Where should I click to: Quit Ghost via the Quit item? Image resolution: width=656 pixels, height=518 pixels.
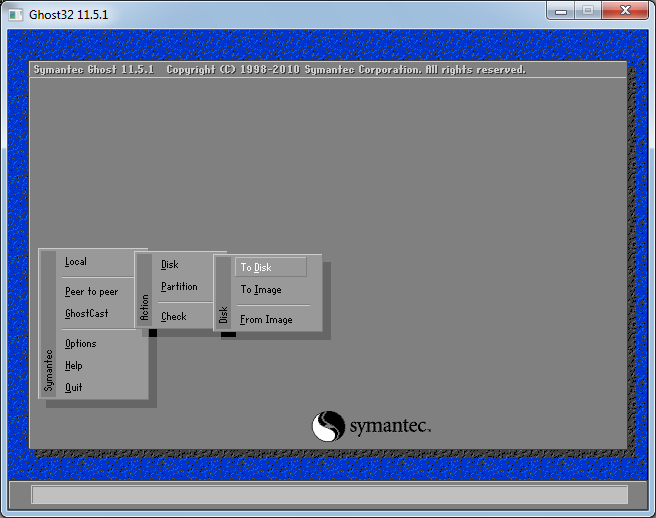[74, 387]
